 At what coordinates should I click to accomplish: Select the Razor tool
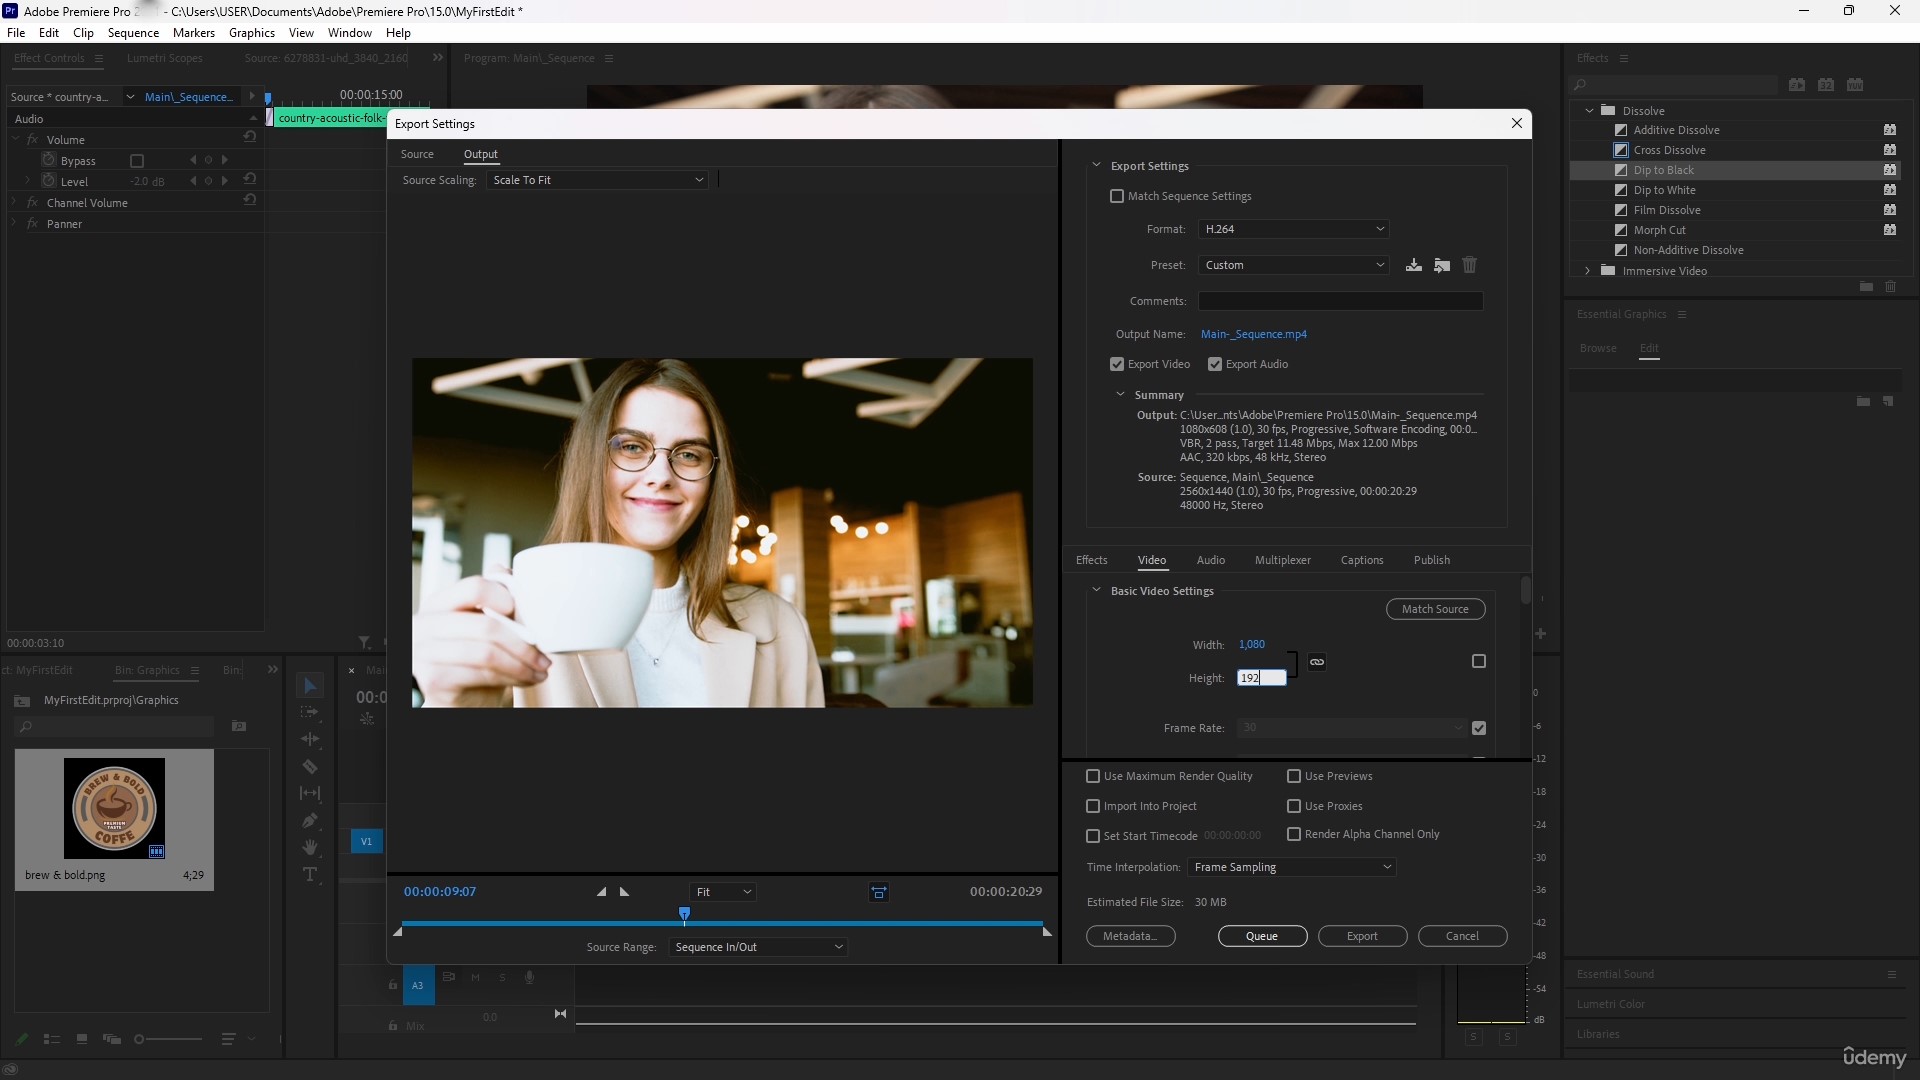point(310,766)
